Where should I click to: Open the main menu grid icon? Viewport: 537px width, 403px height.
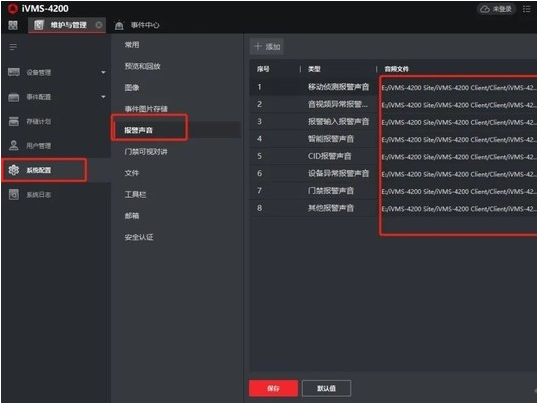point(13,25)
